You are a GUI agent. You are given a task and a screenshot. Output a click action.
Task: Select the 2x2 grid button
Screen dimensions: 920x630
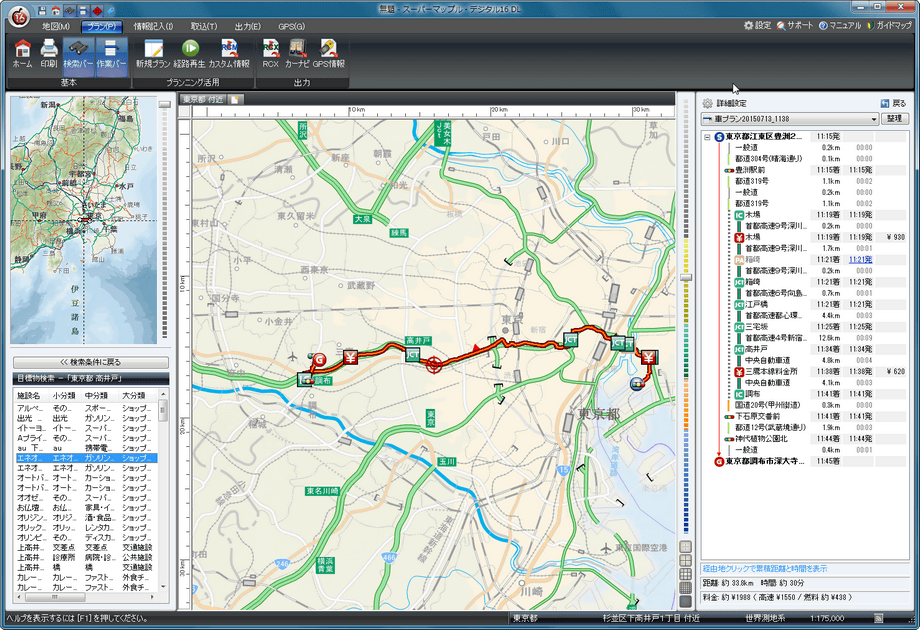685,560
